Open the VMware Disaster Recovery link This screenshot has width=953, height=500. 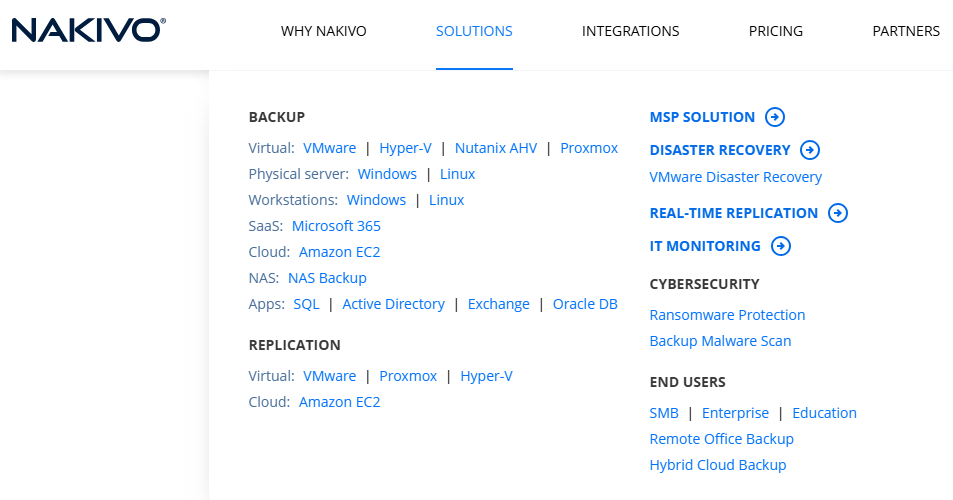point(735,177)
